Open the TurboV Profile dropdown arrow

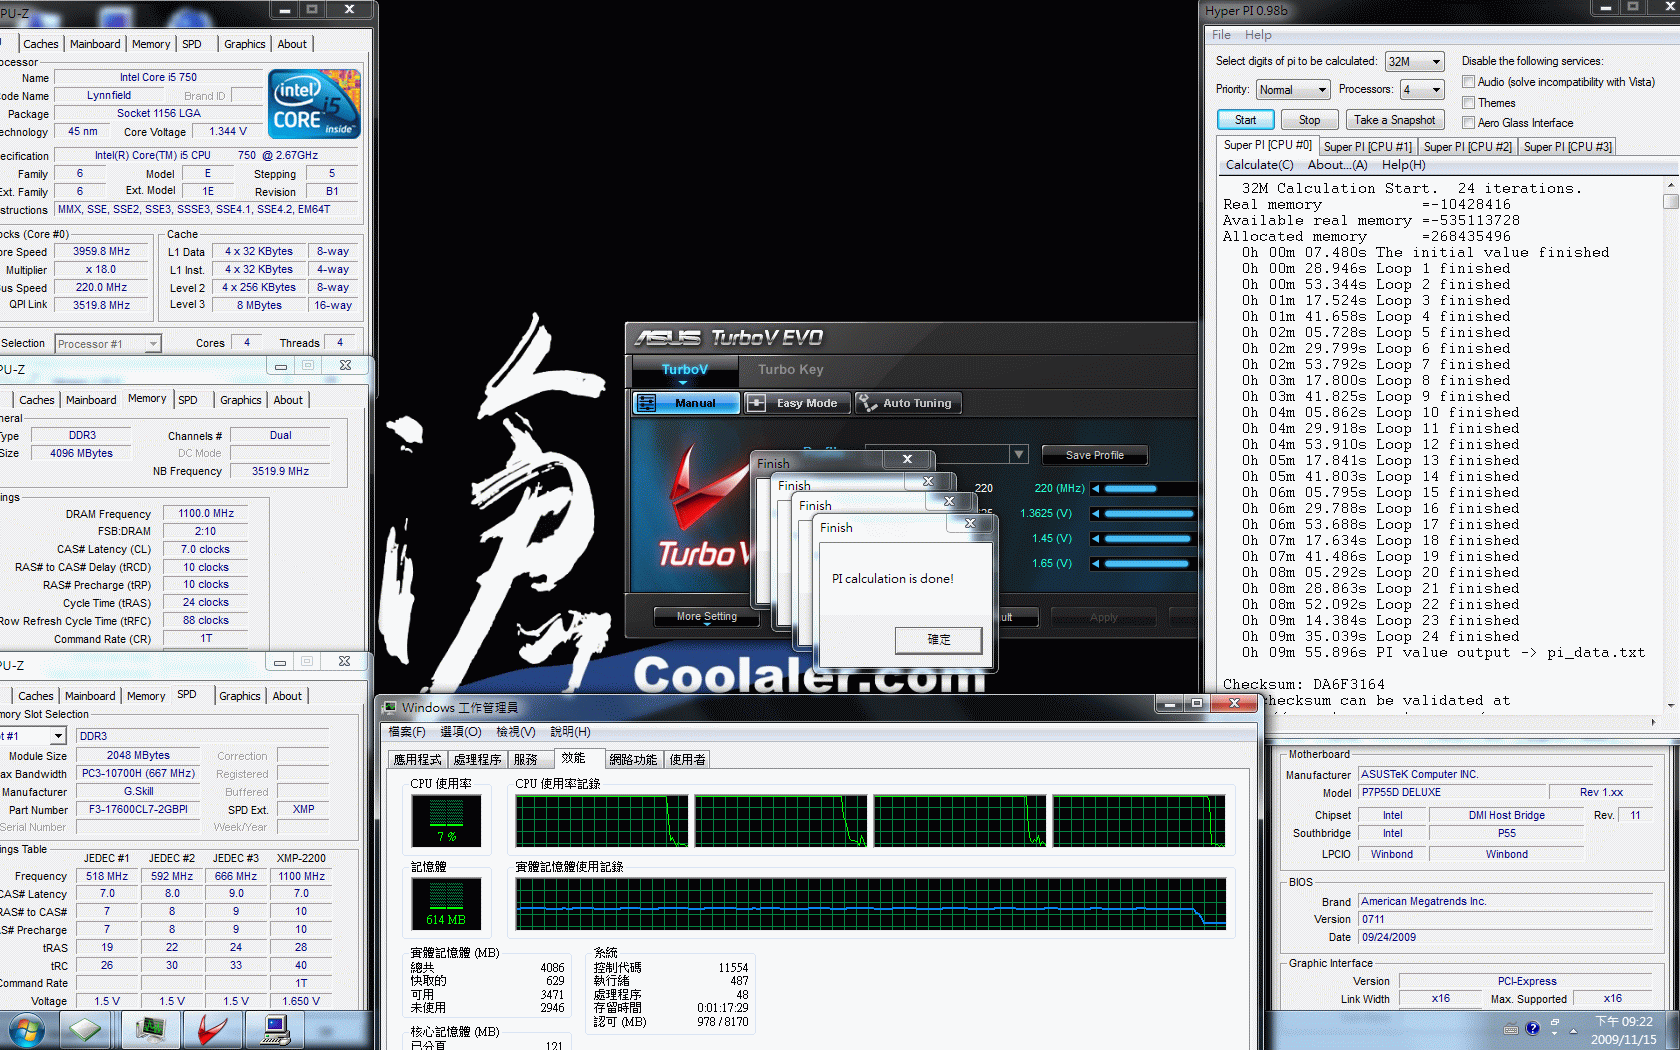pyautogui.click(x=1019, y=455)
